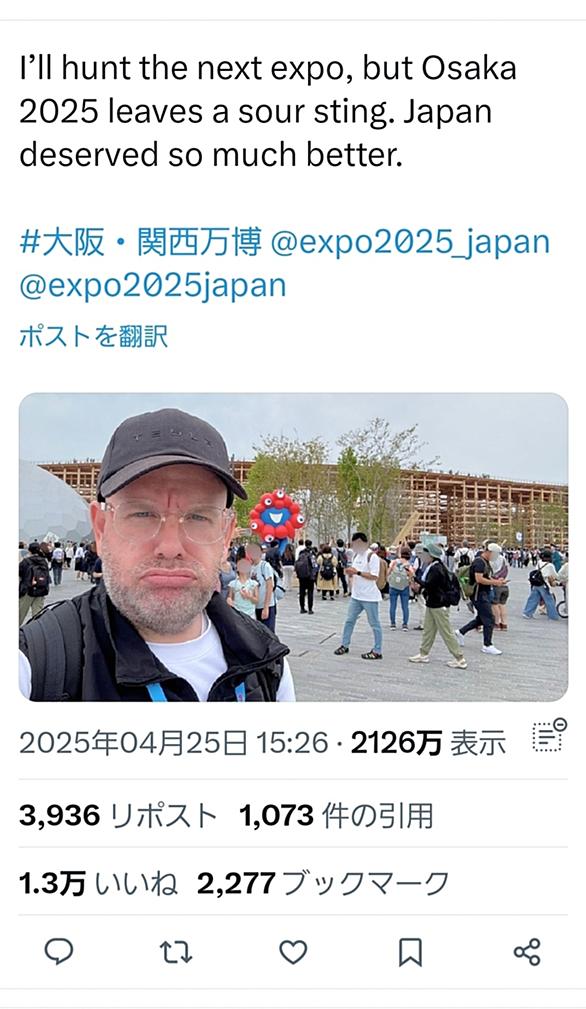The image size is (586, 1009).
Task: Open the view analytics icon beside 表示
Action: (x=549, y=735)
